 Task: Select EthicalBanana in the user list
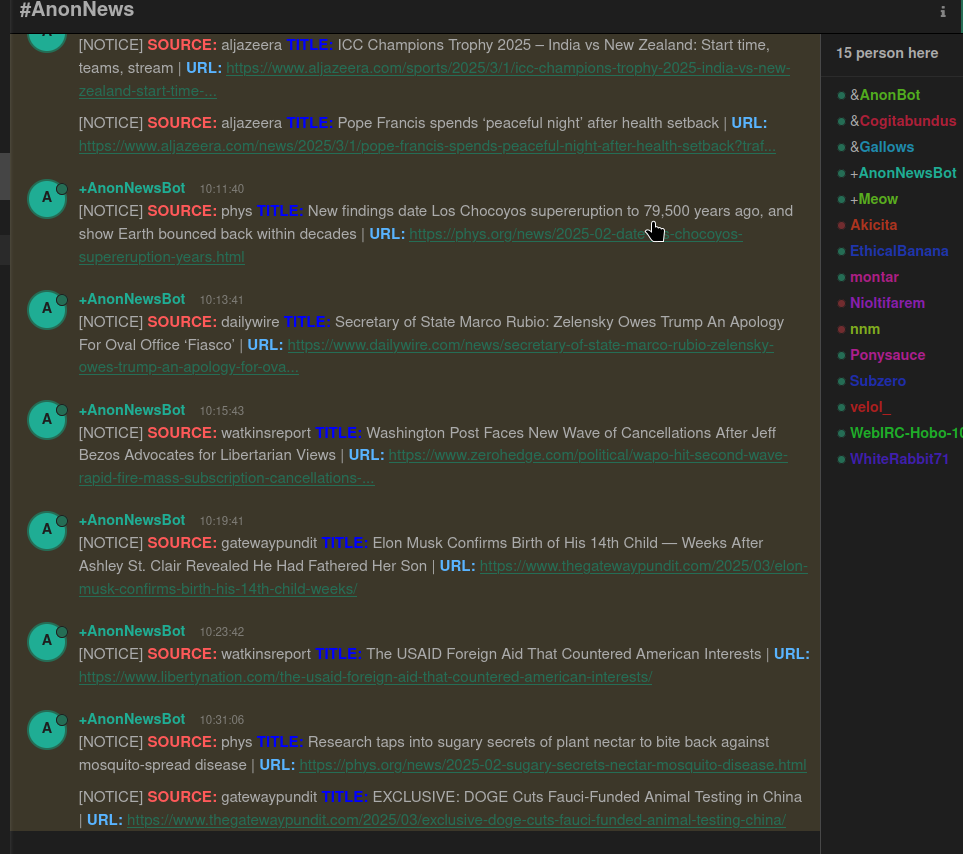pos(899,251)
